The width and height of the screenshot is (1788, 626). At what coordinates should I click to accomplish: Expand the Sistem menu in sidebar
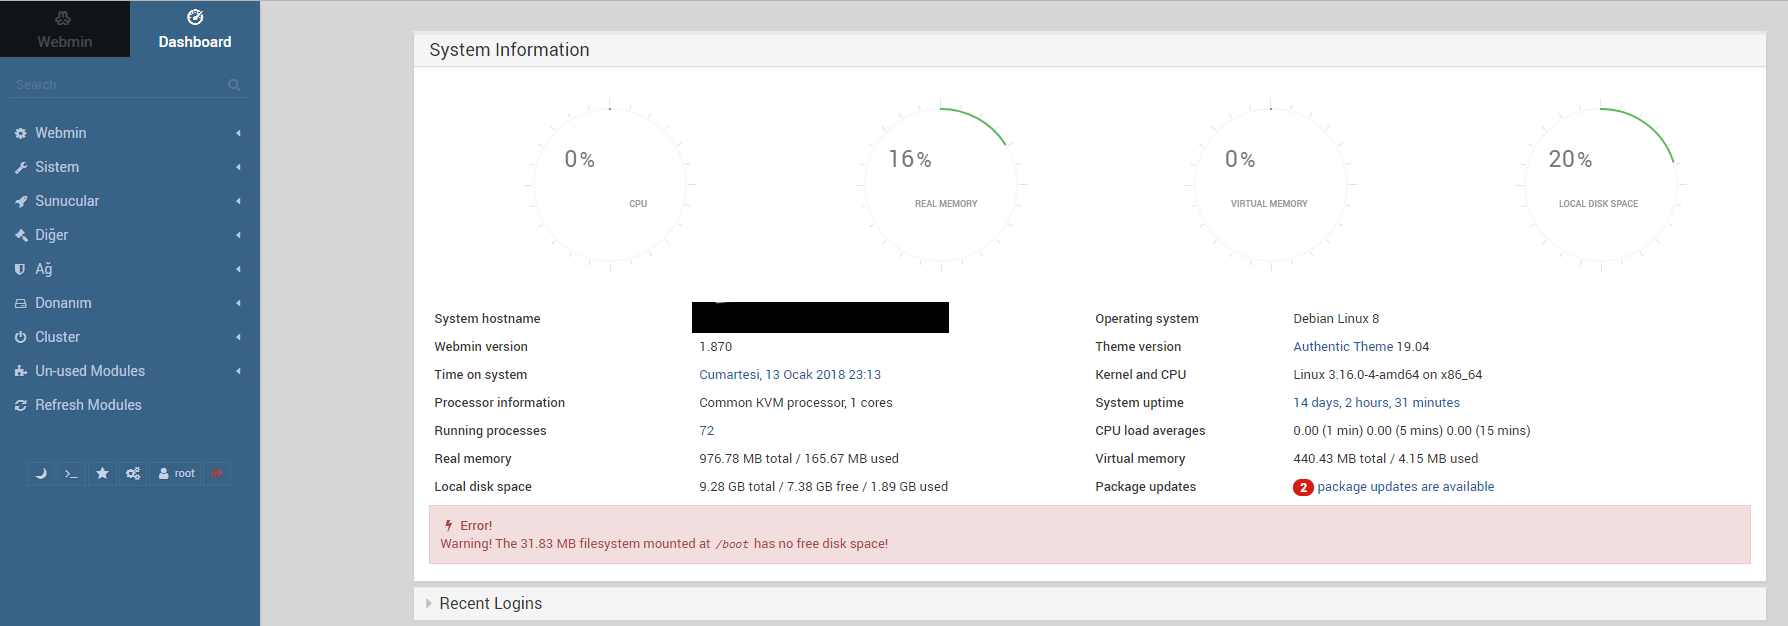pos(57,167)
